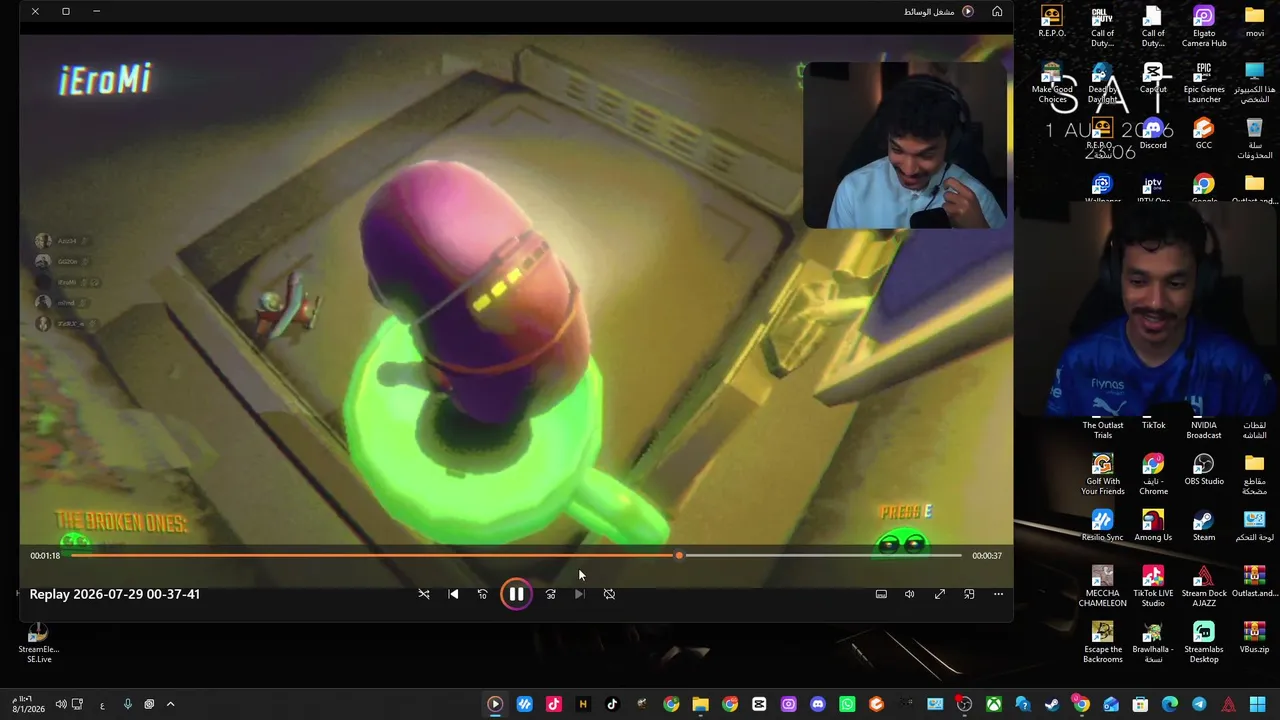Open Elgato Camera Hub shortcut
This screenshot has width=1280, height=720.
click(x=1204, y=26)
